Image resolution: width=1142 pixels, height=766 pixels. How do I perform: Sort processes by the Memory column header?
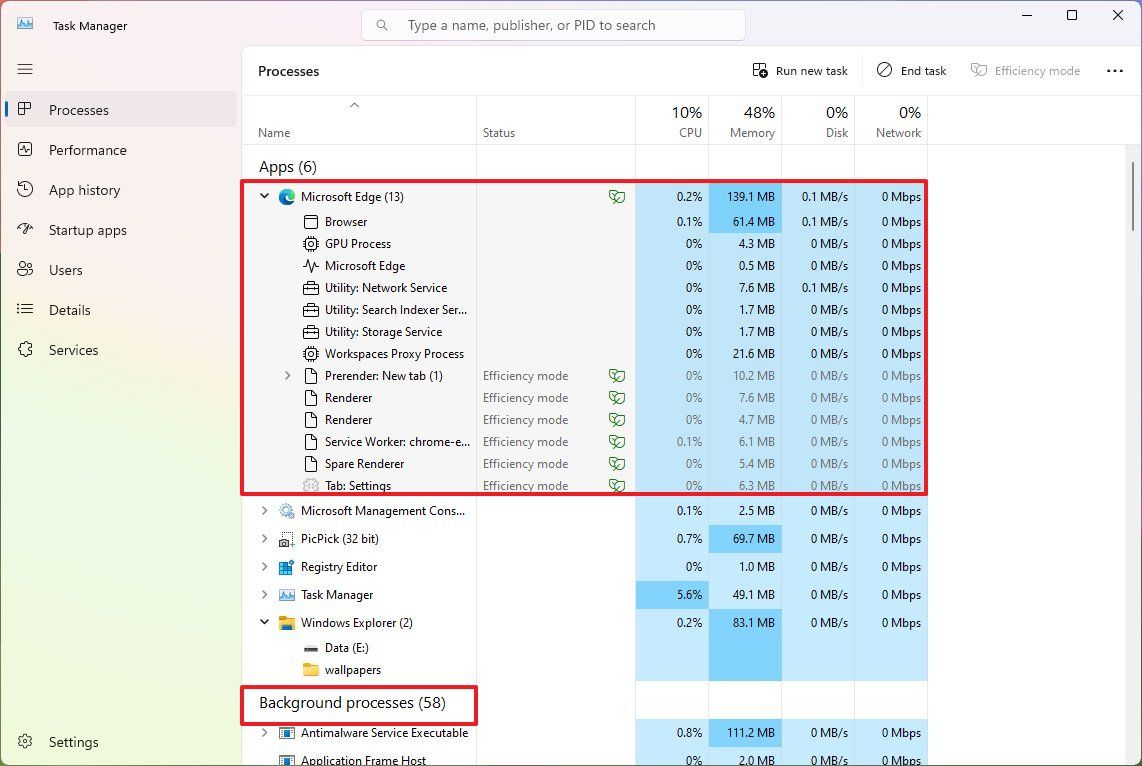pyautogui.click(x=745, y=121)
